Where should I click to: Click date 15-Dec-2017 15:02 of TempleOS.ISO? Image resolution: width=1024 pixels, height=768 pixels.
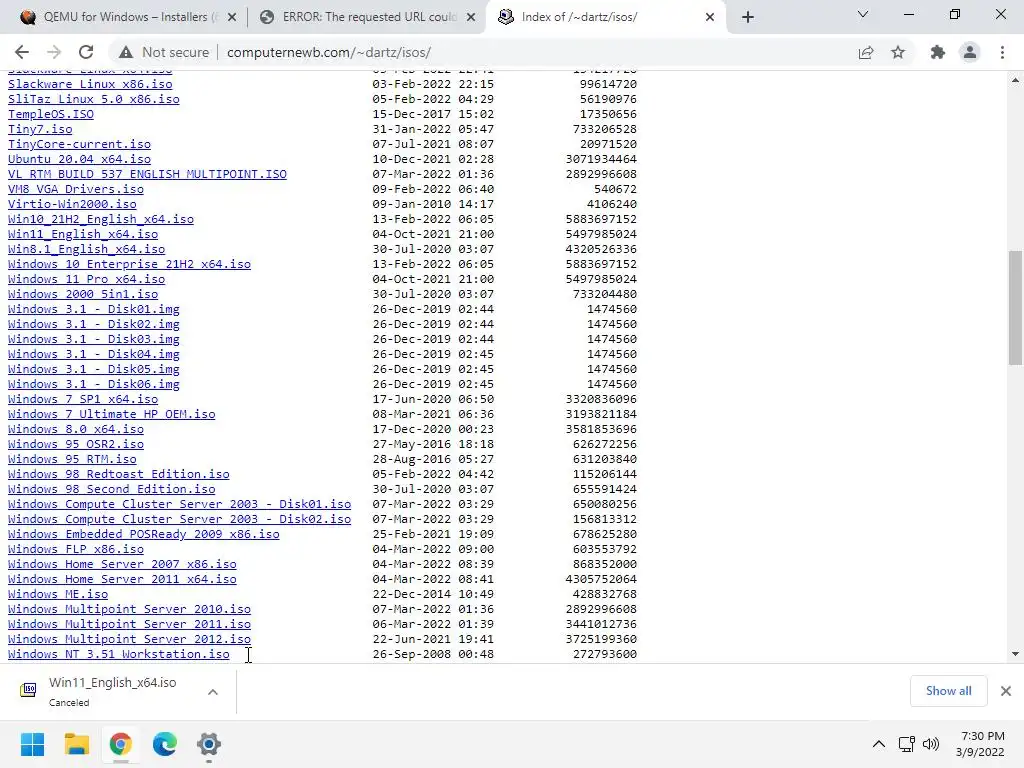click(x=433, y=114)
